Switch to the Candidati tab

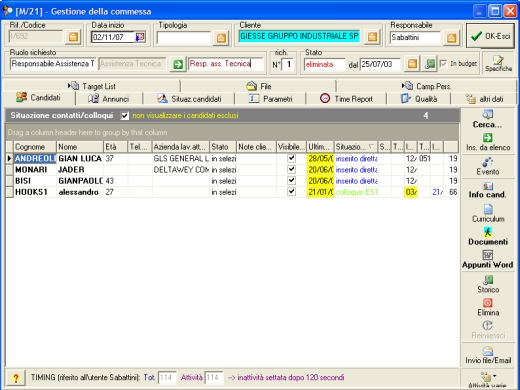(39, 98)
